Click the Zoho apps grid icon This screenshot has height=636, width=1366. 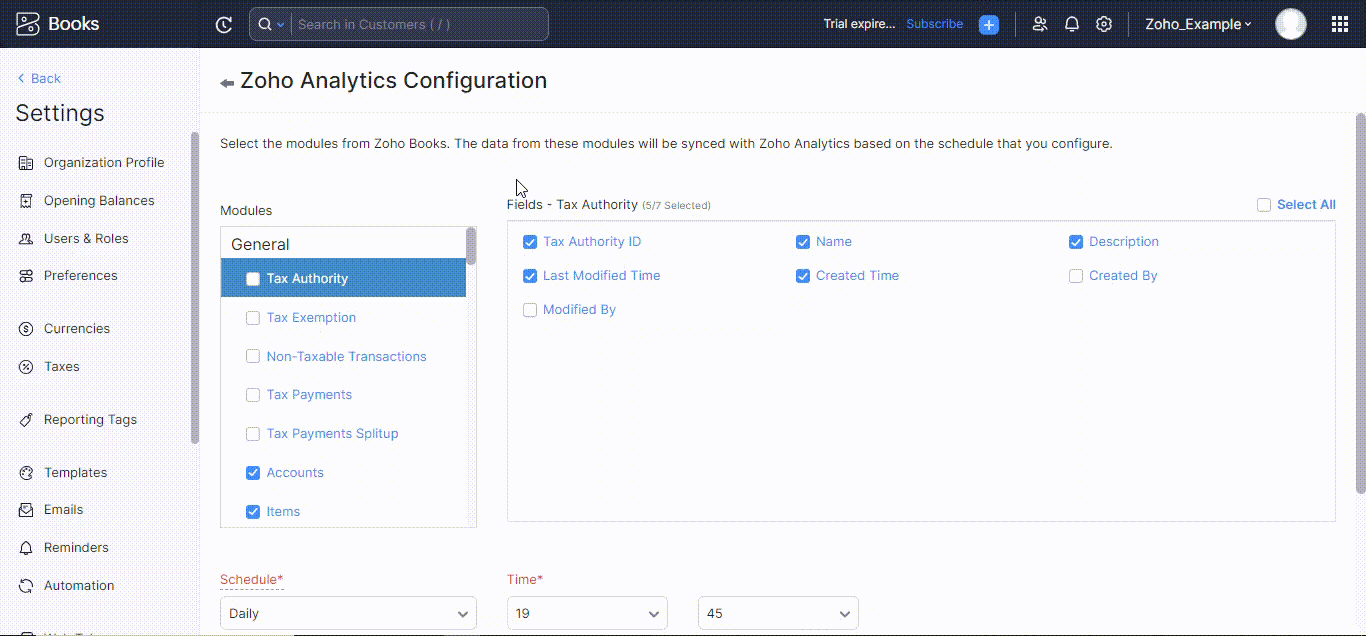pyautogui.click(x=1338, y=23)
